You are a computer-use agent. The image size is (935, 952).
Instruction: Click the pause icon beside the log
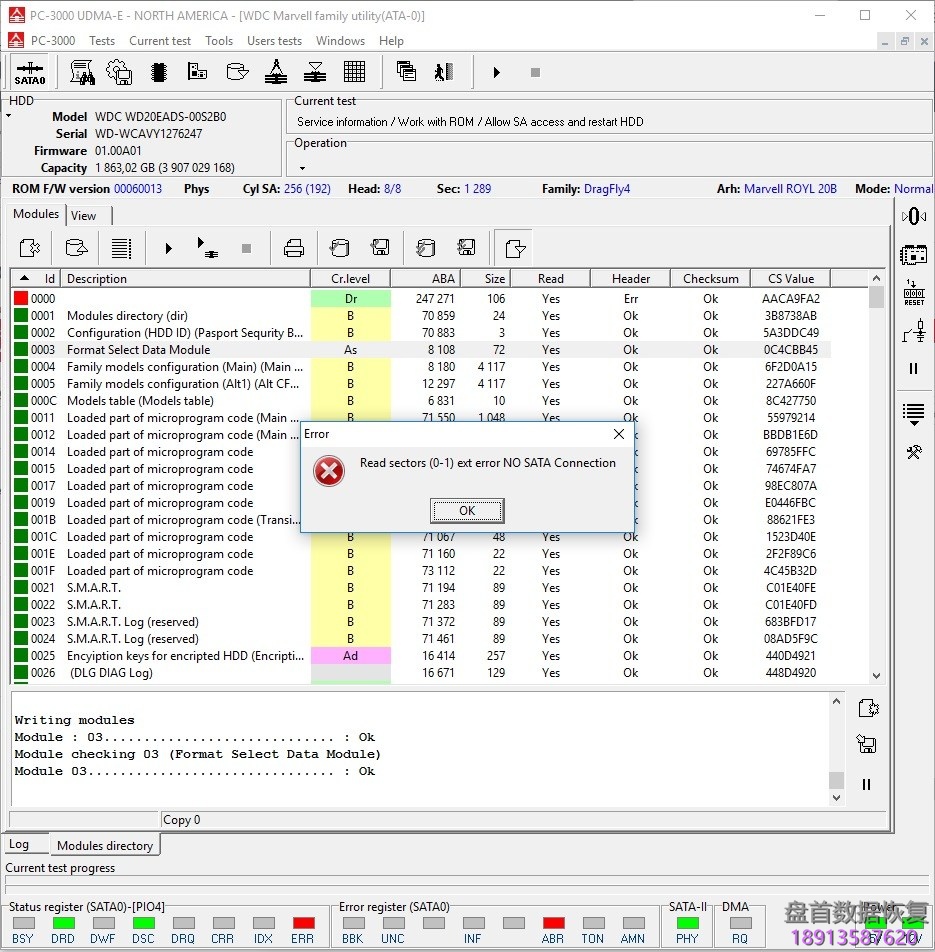[867, 785]
